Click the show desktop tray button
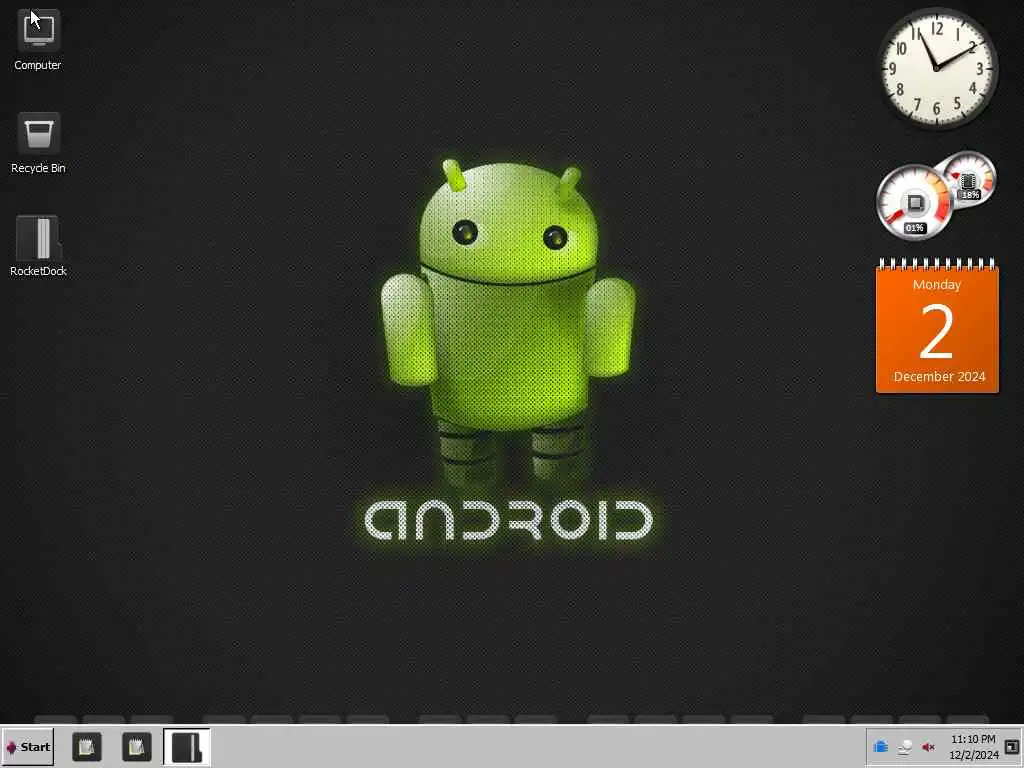1024x768 pixels. tap(1012, 746)
